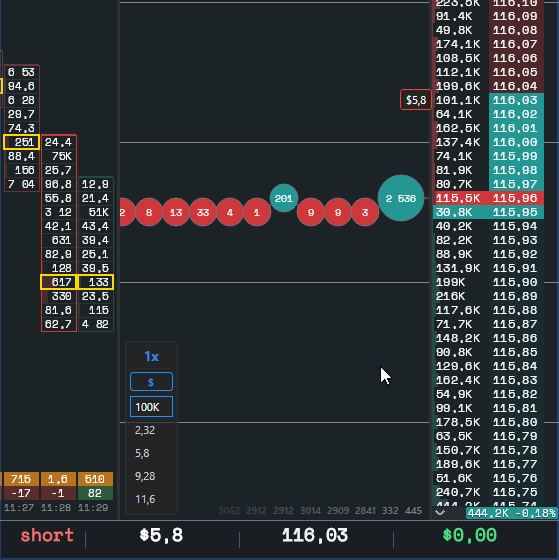Image resolution: width=559 pixels, height=560 pixels.
Task: Click the large teal 2 536 trade bubble
Action: [401, 198]
